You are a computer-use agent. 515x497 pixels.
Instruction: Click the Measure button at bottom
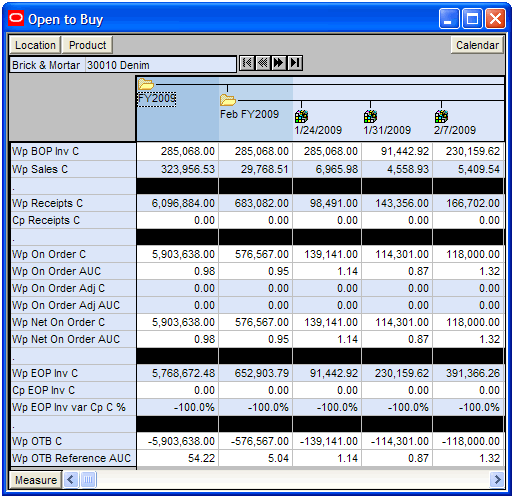tap(36, 480)
